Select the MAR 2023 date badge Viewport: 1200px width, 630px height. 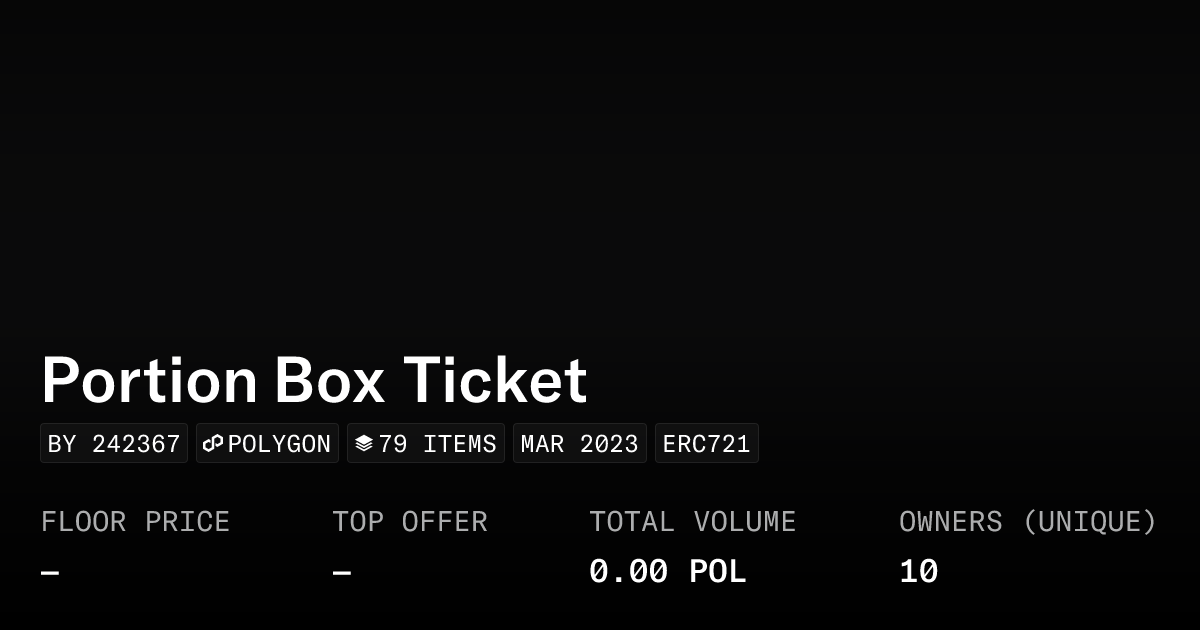pos(579,444)
